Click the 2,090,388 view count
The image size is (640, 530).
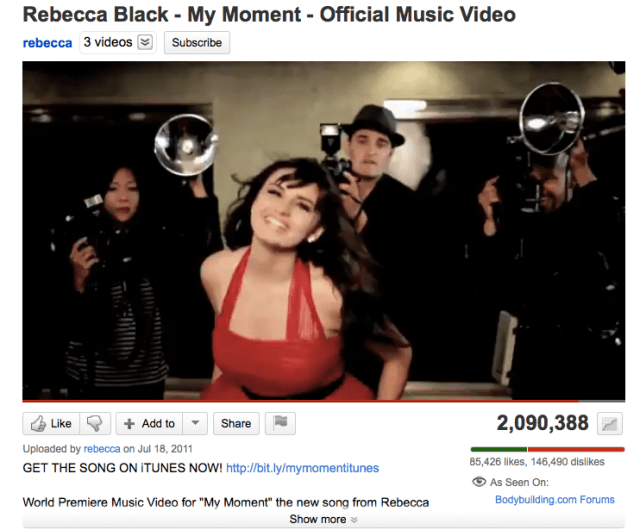pos(542,423)
